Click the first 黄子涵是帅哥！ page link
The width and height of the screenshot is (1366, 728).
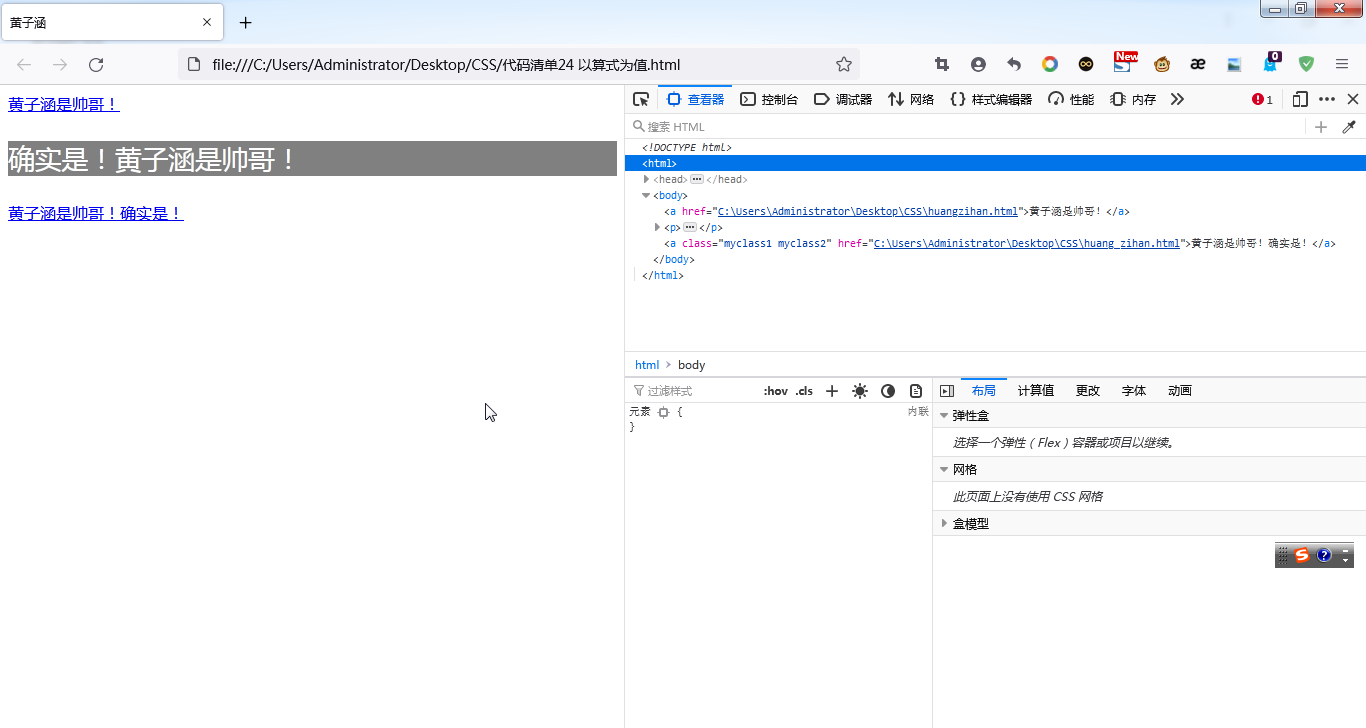coord(64,104)
